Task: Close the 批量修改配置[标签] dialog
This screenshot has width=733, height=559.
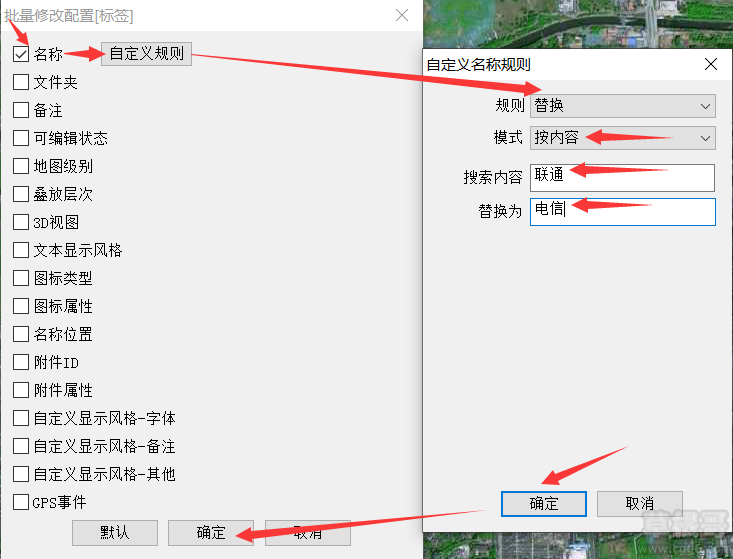Action: coord(402,15)
